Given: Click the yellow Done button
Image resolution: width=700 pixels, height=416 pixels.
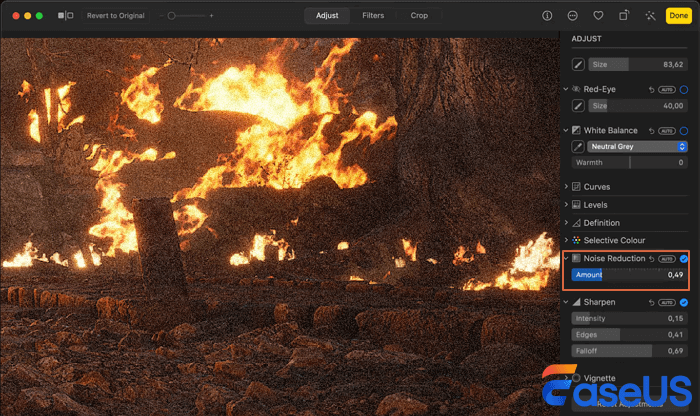Looking at the screenshot, I should tap(679, 16).
